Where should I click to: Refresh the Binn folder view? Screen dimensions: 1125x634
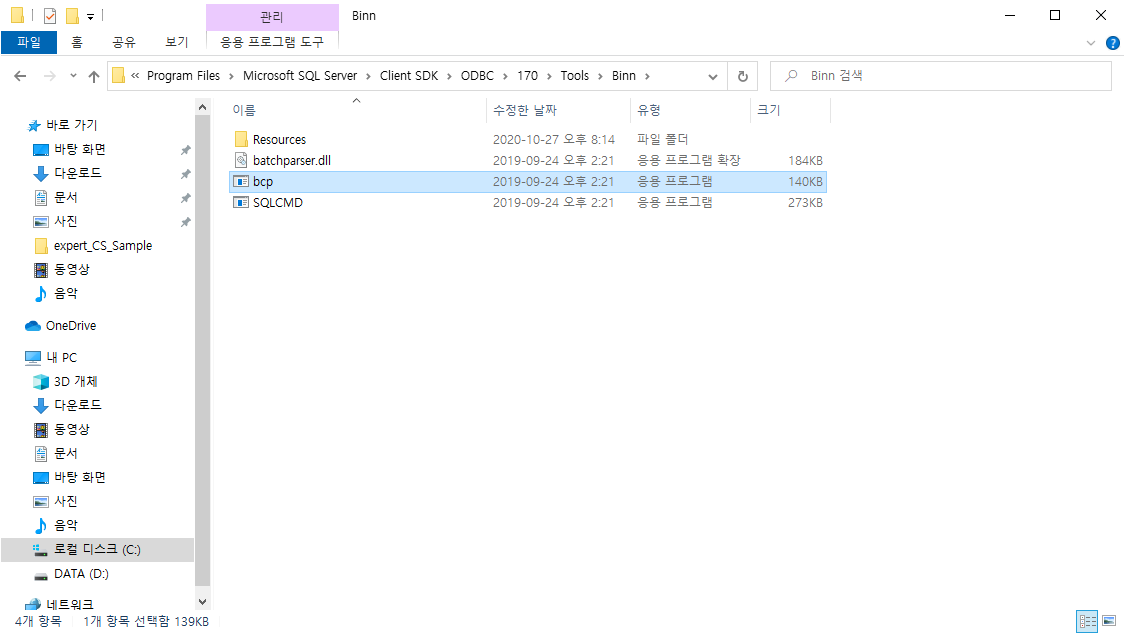[x=743, y=76]
